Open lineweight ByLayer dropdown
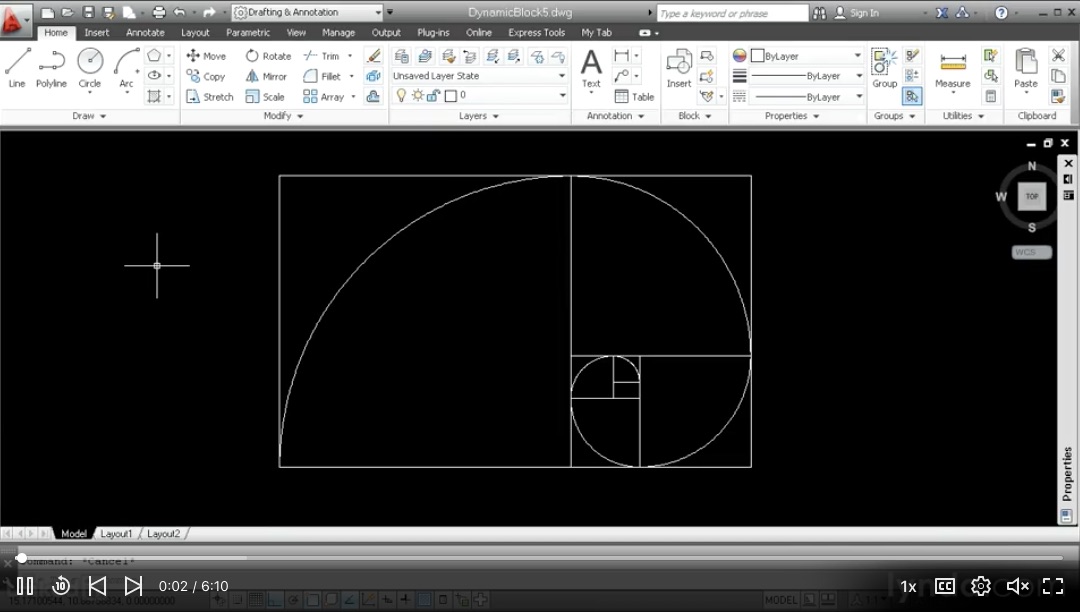This screenshot has height=612, width=1080. [x=807, y=76]
